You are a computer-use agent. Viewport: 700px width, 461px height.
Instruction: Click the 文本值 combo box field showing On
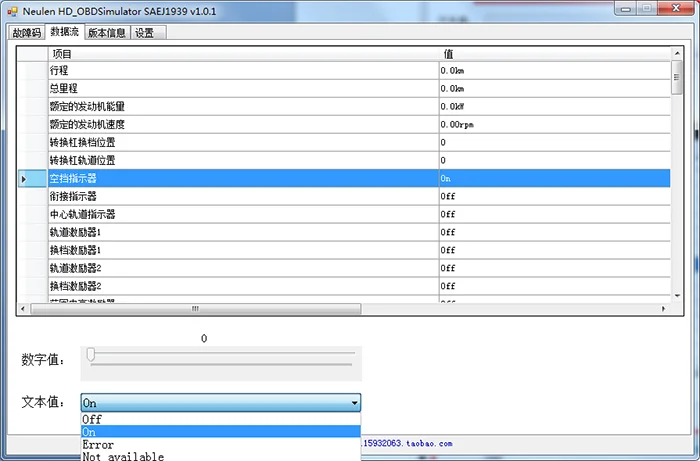(x=221, y=403)
